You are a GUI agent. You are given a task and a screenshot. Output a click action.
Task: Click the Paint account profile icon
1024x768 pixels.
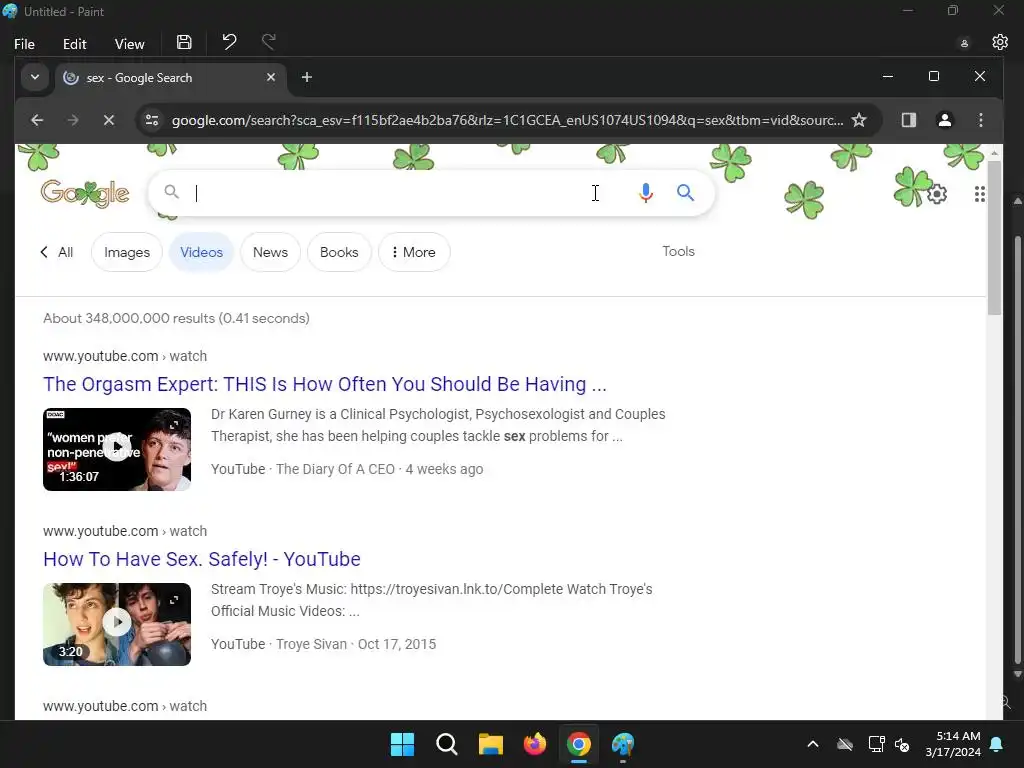[x=964, y=43]
